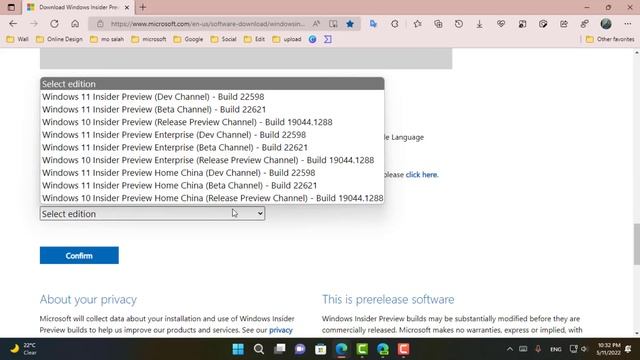Screen dimensions: 640x360
Task: Open the privacy link in About your privacy
Action: pos(281,330)
